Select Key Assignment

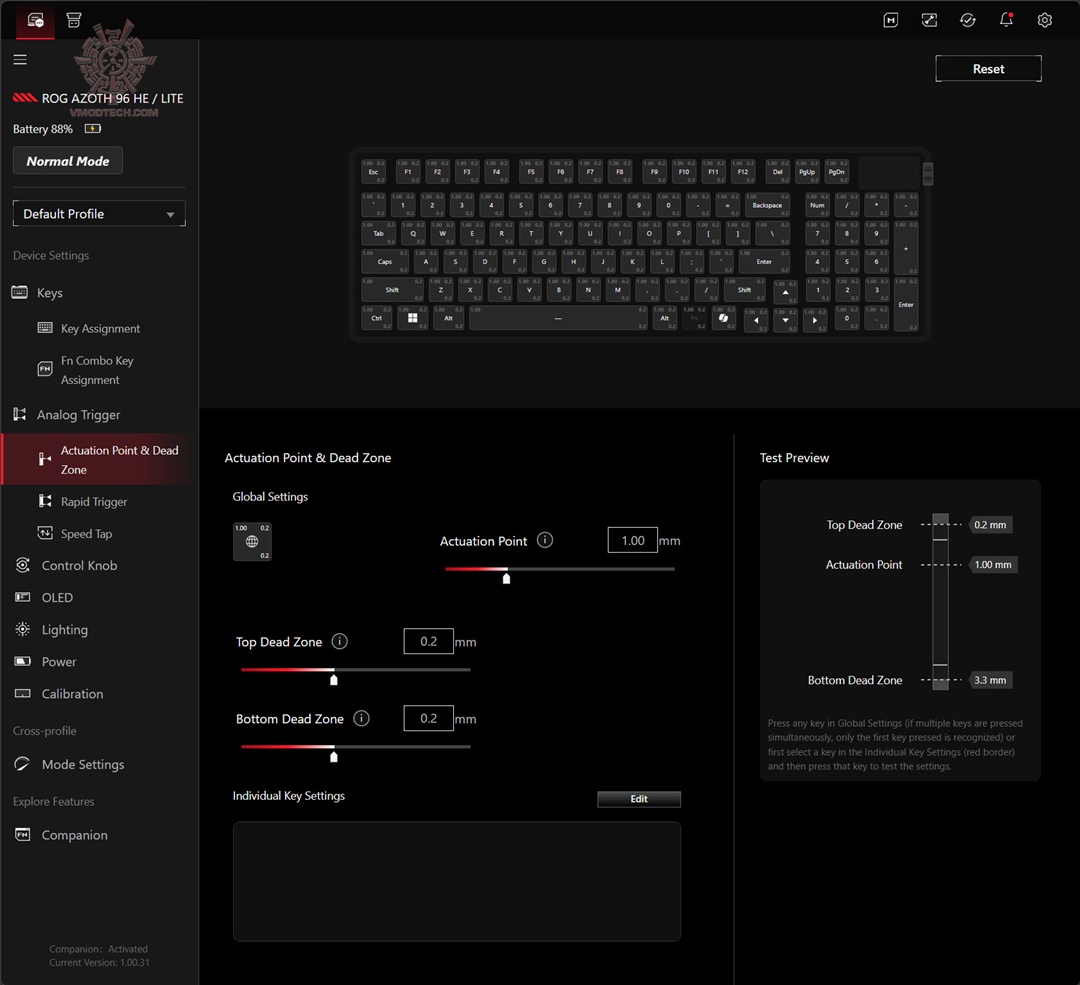[99, 329]
